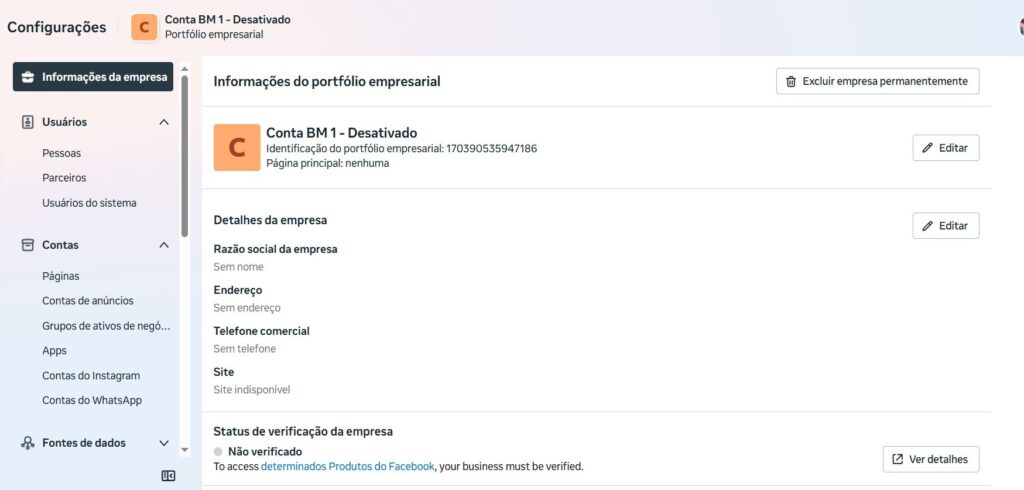The width and height of the screenshot is (1024, 490).
Task: Click the Contas section accounts icon
Action: click(x=28, y=245)
